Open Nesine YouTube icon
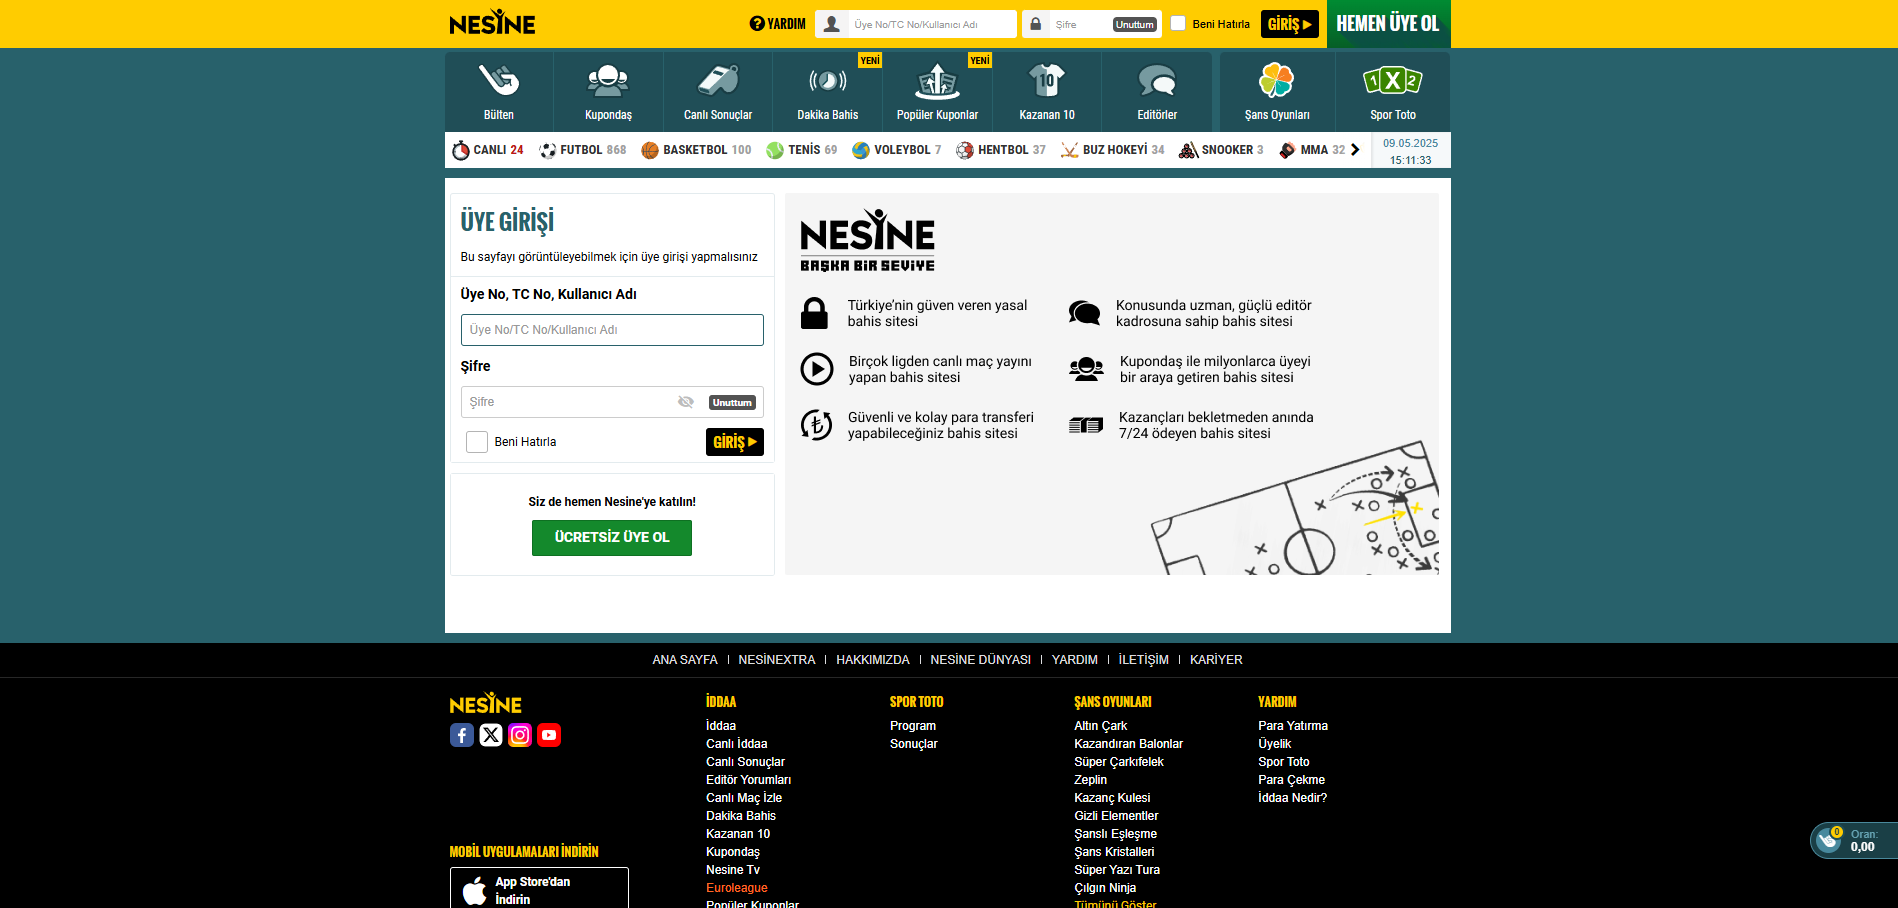Screen dimensions: 1898x908 549,735
